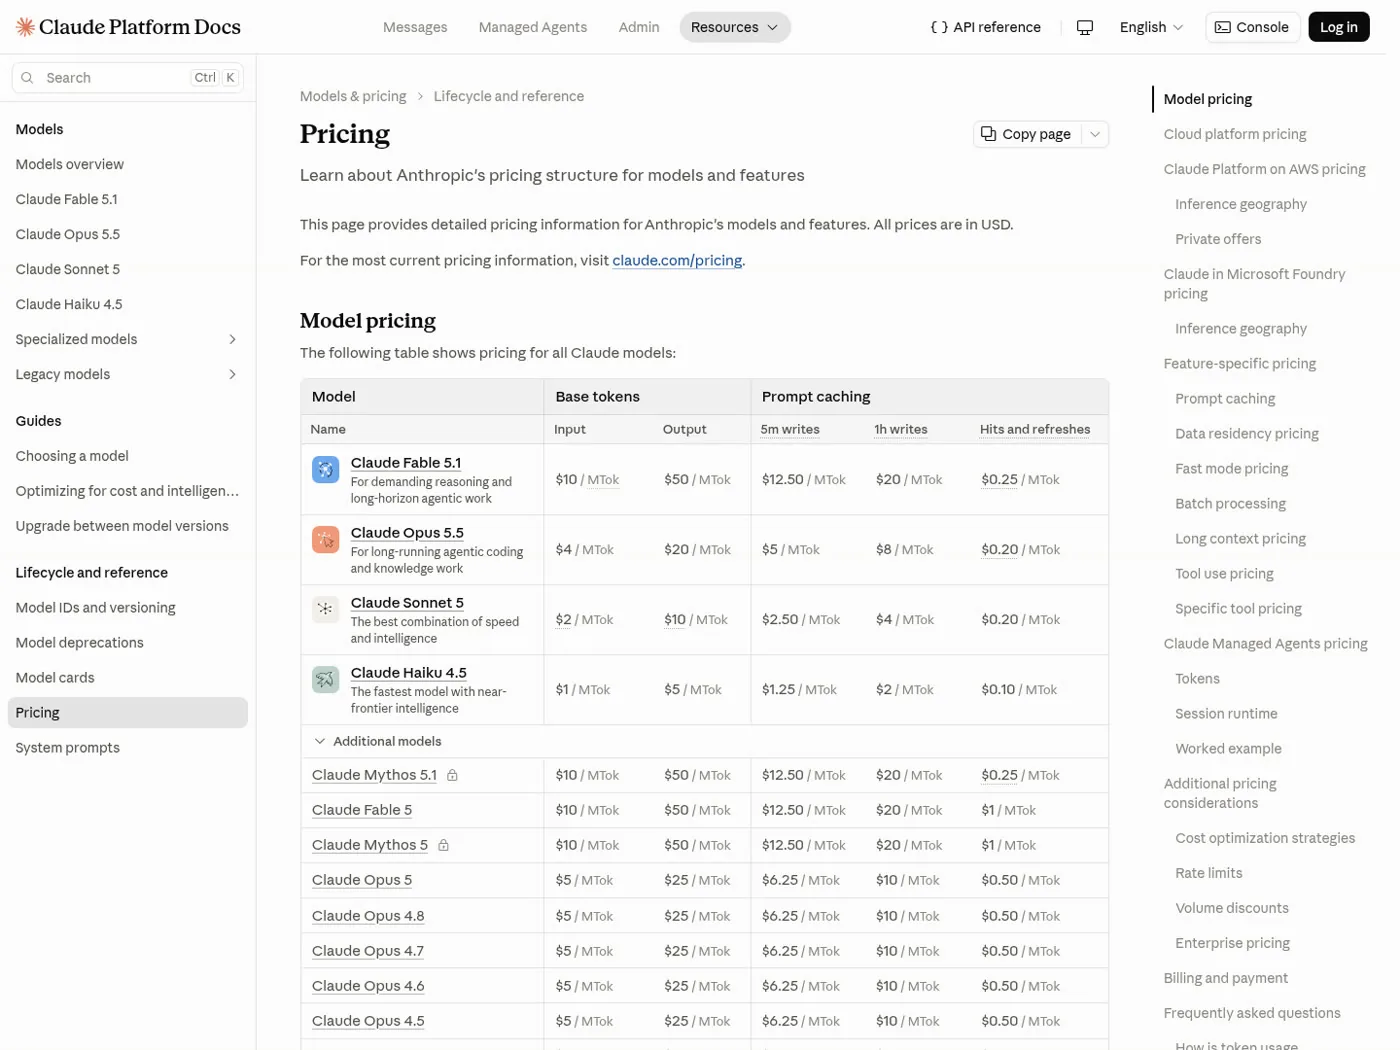The height and width of the screenshot is (1050, 1400).
Task: Expand Specialized models in the sidebar
Action: (232, 339)
